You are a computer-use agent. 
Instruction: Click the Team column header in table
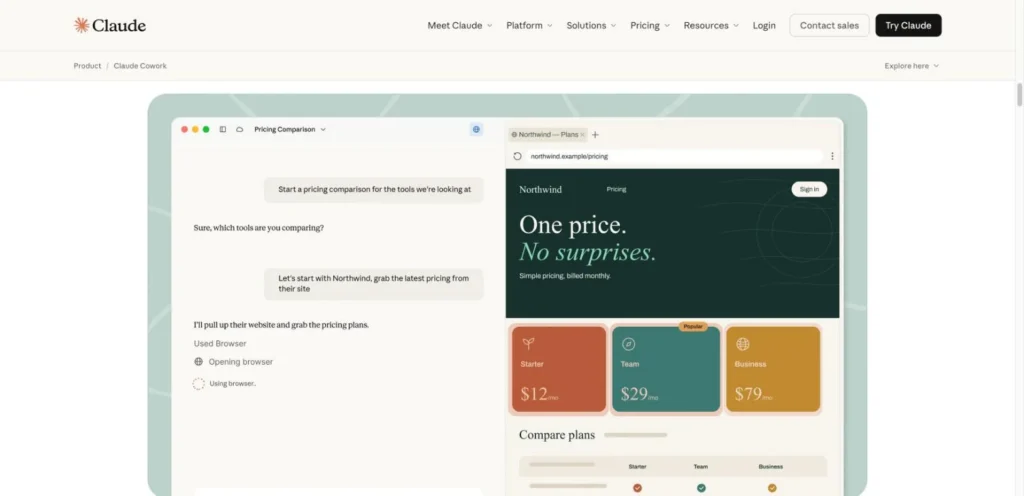701,467
